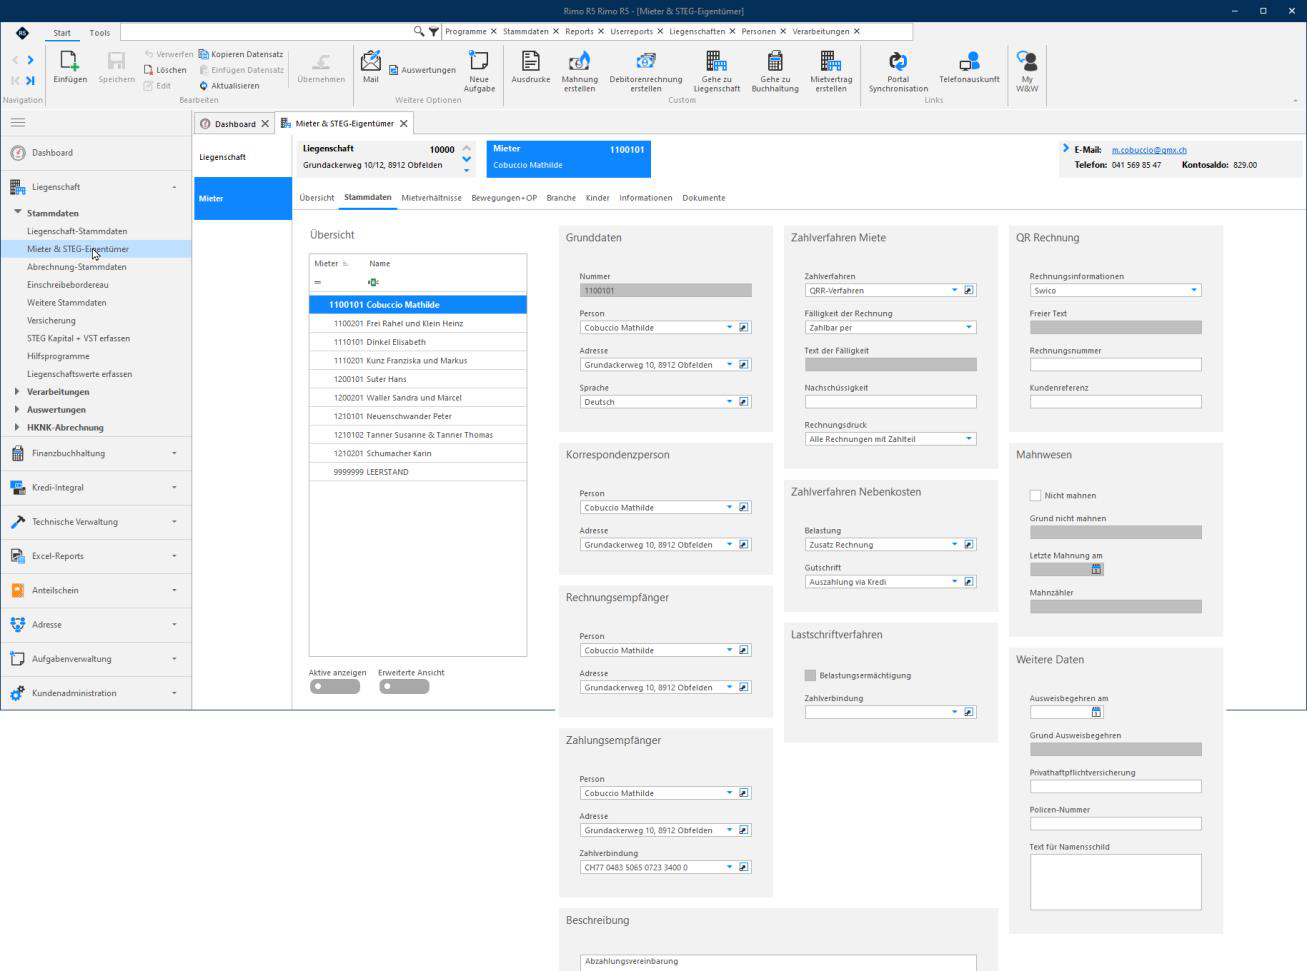Click the Rechnungsnummer input field
The image size is (1307, 971).
point(1115,365)
